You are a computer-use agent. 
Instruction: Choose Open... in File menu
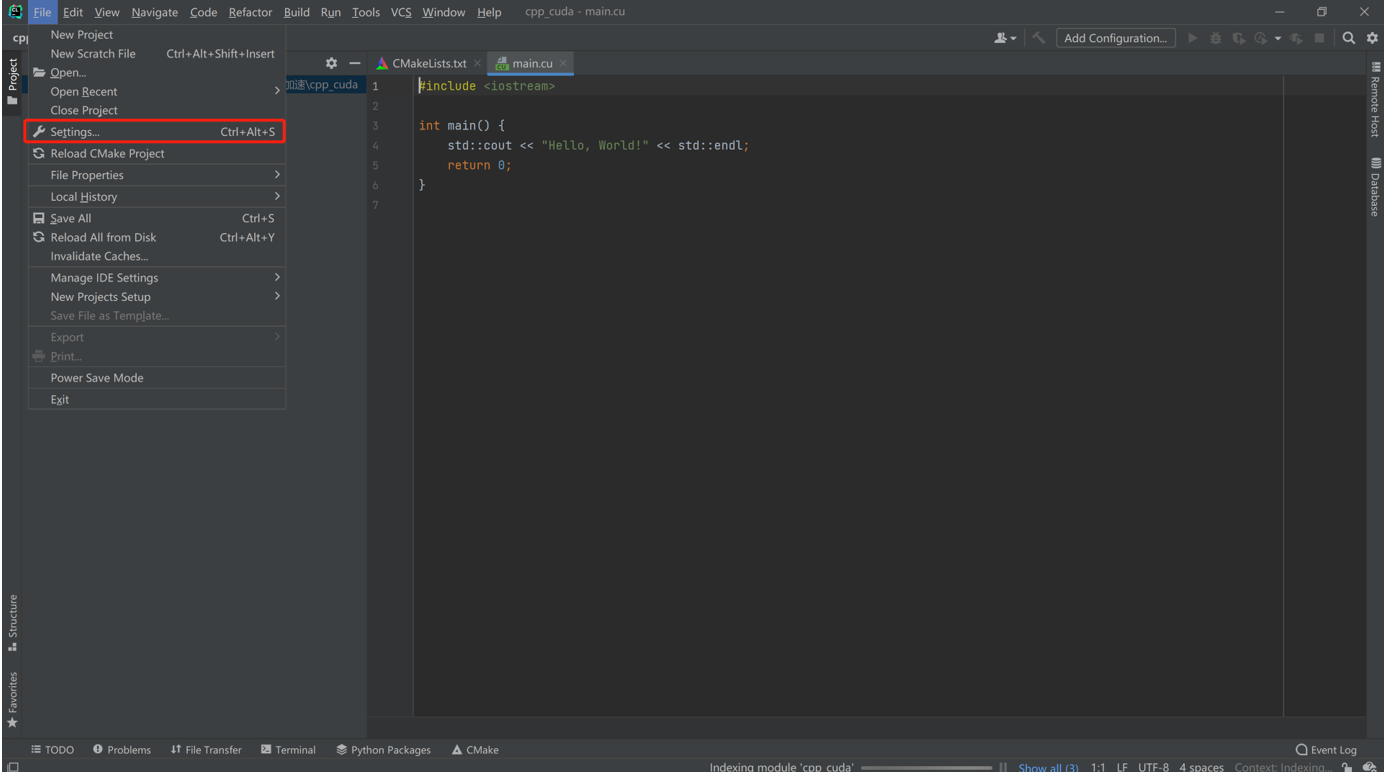(156, 73)
